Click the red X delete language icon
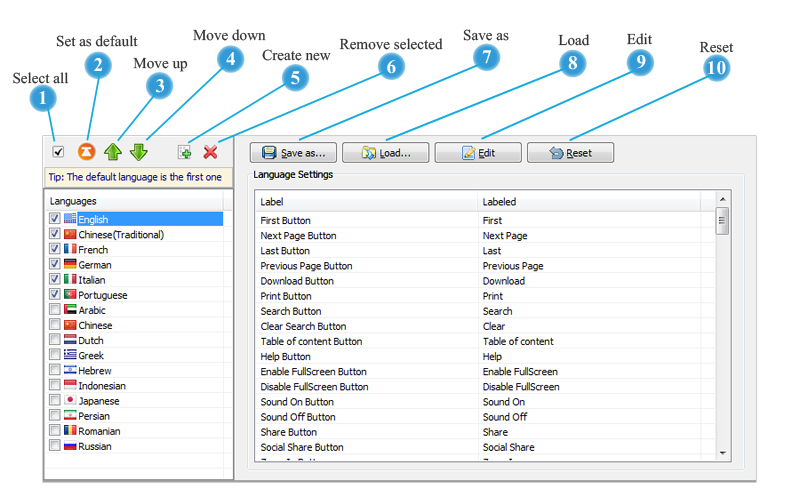Screen dimensions: 800x489 (210, 152)
